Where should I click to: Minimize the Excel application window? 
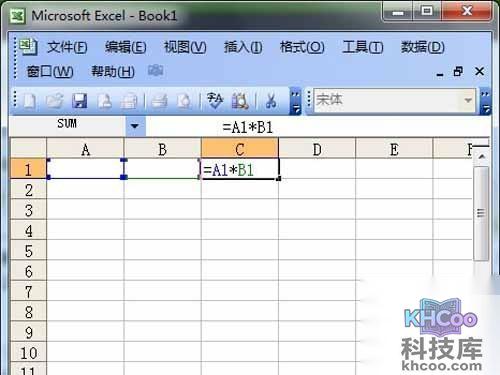point(398,11)
